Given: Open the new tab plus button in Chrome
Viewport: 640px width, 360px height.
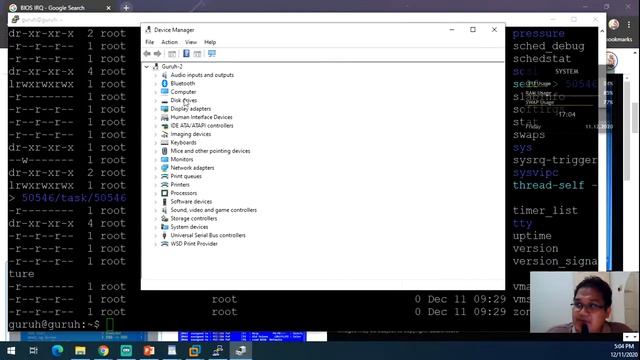Looking at the screenshot, I should [x=126, y=8].
